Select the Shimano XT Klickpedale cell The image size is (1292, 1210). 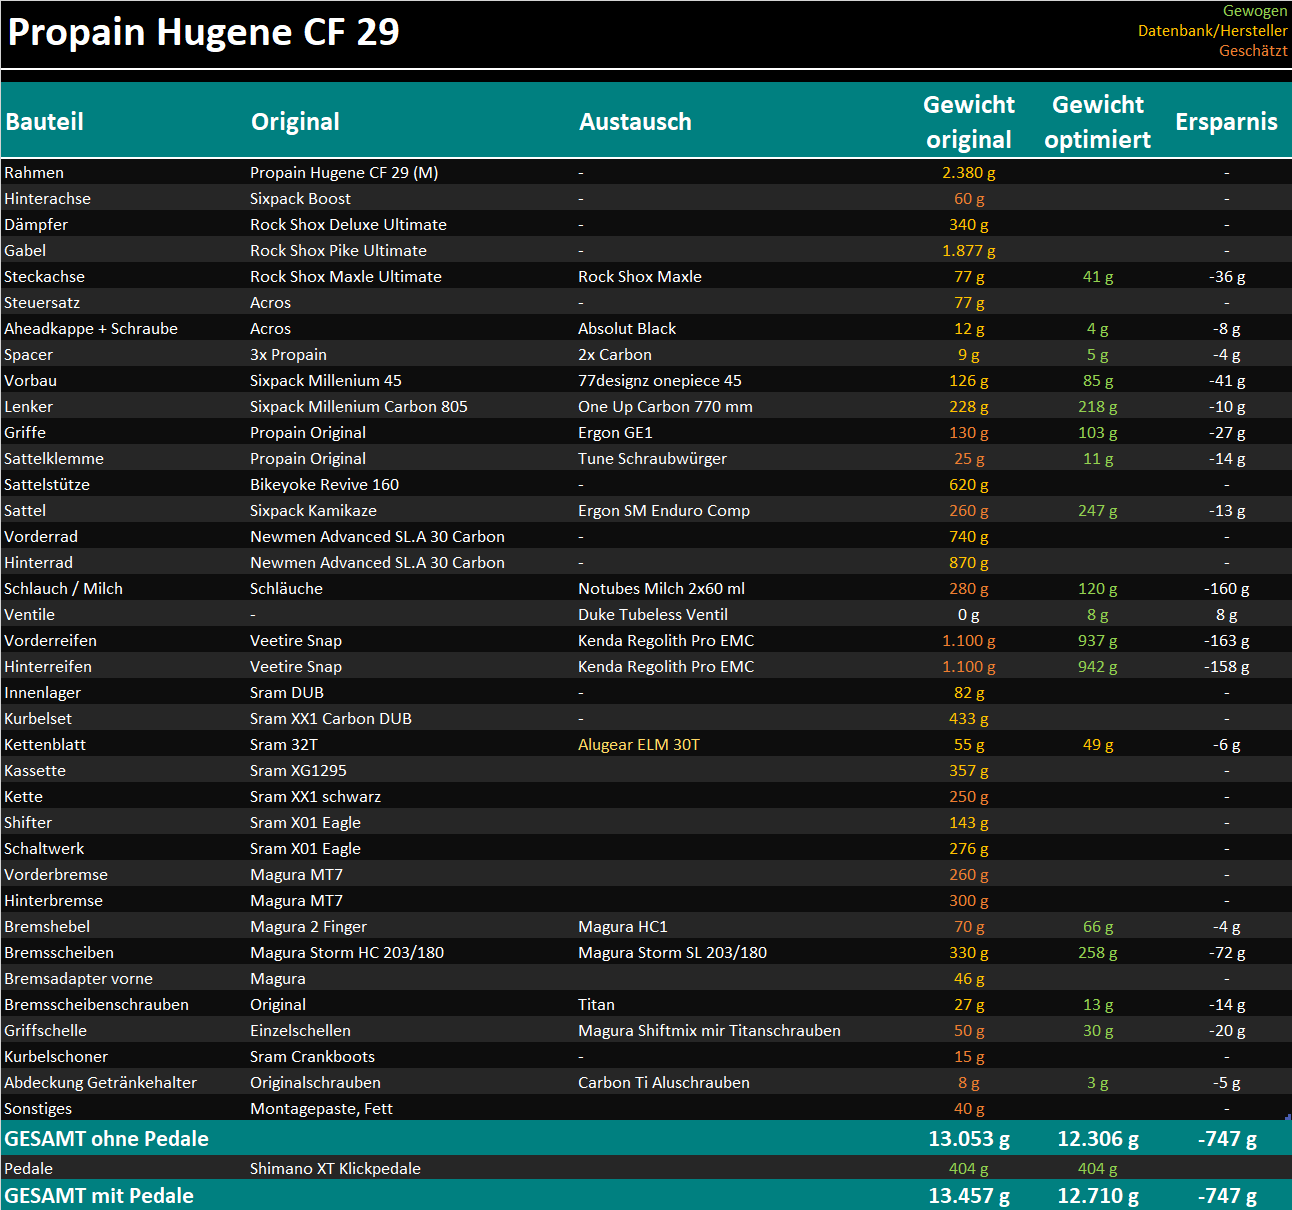[335, 1169]
